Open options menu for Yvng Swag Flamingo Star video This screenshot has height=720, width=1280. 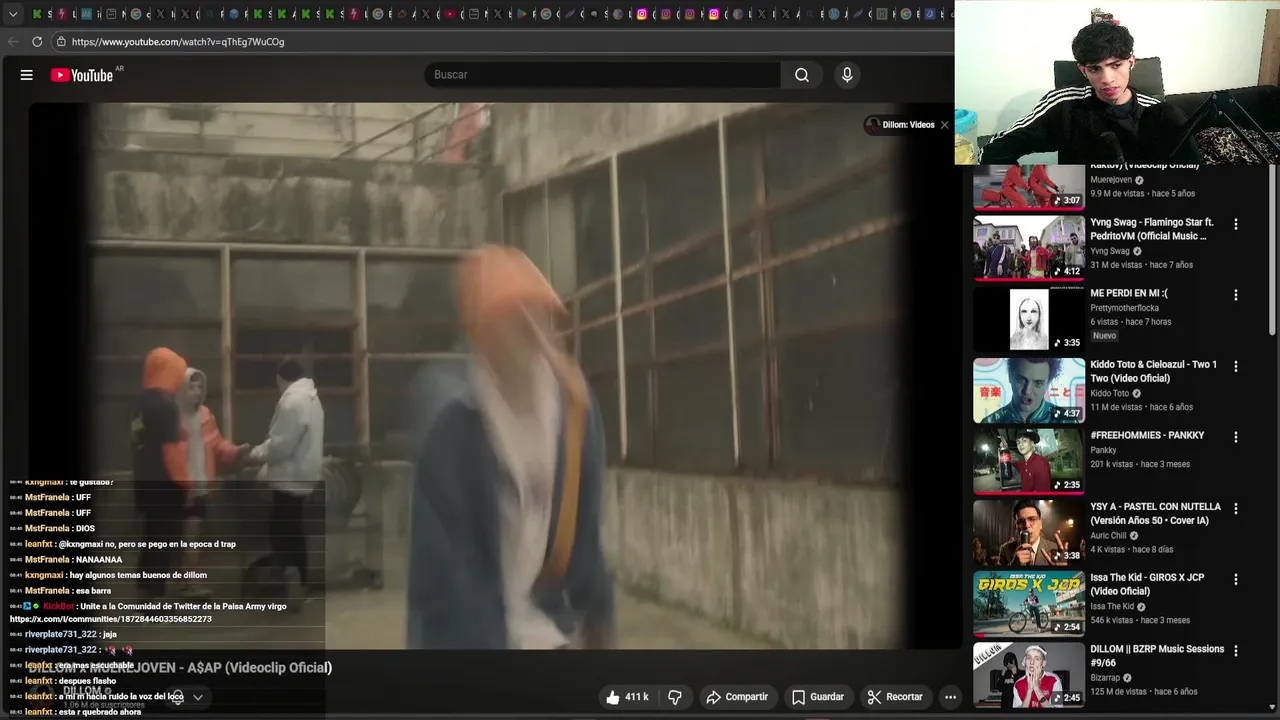[x=1235, y=225]
